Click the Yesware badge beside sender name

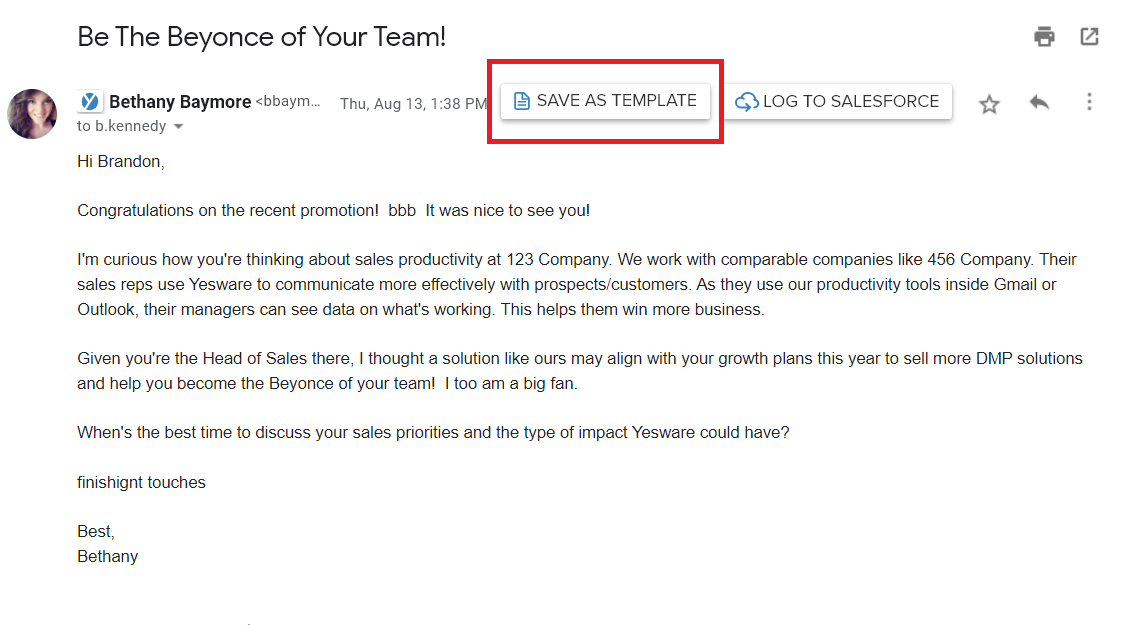coord(90,102)
